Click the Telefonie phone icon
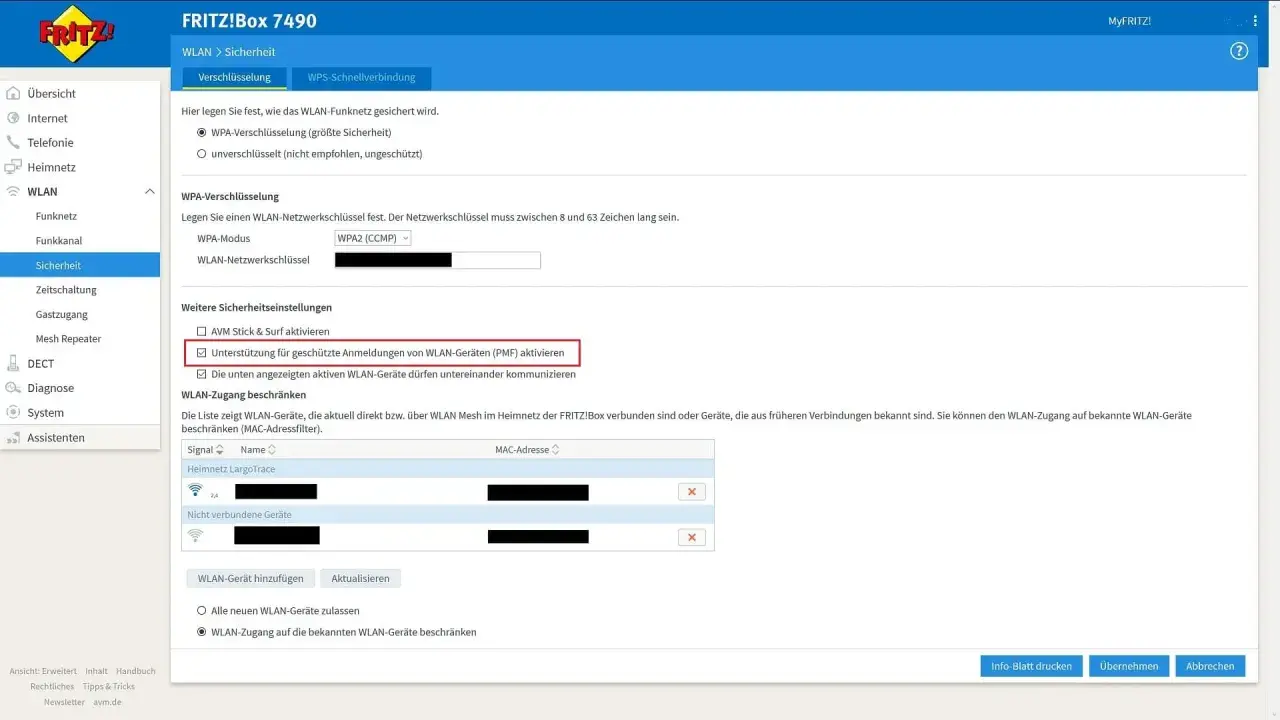Image resolution: width=1280 pixels, height=720 pixels. click(x=13, y=143)
